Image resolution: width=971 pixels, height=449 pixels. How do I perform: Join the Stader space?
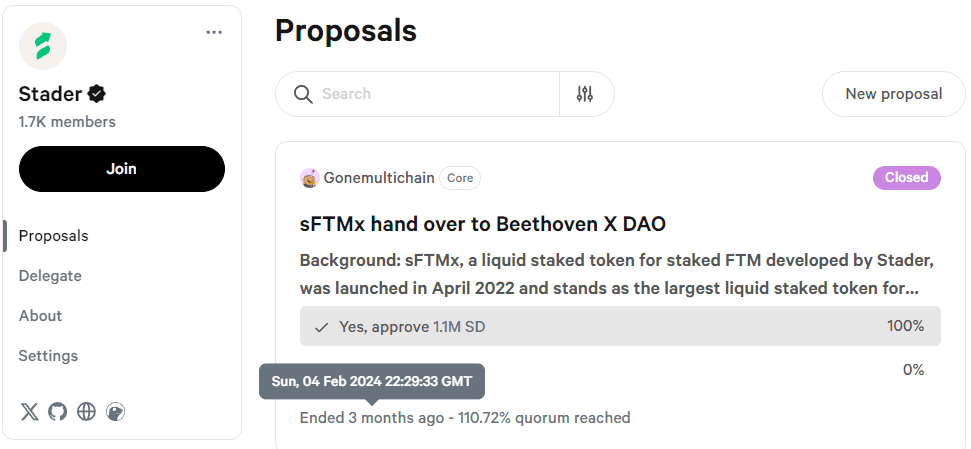pos(122,169)
